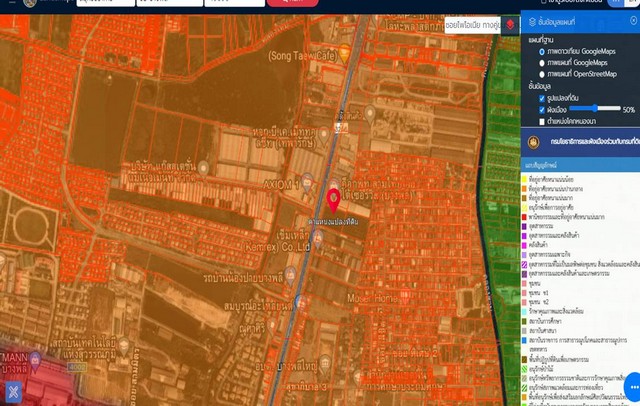
Task: Click the Moser Home red marker
Action: pyautogui.click(x=404, y=297)
